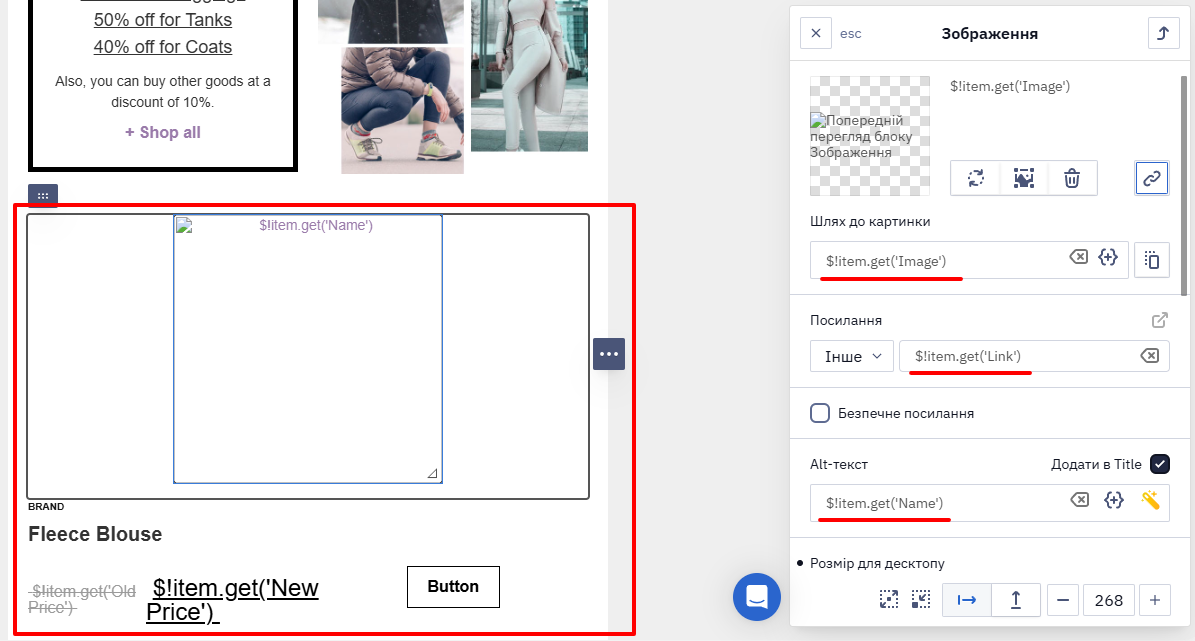Open the three-dots block options menu

[609, 354]
